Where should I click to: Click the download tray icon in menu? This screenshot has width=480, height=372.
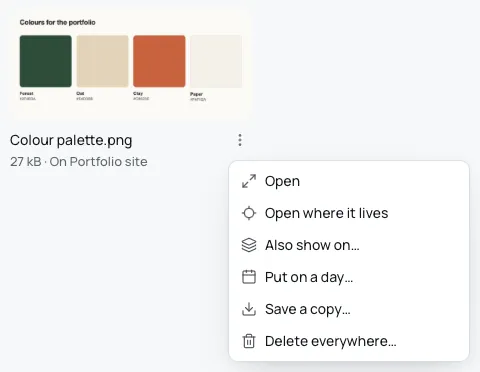point(249,309)
